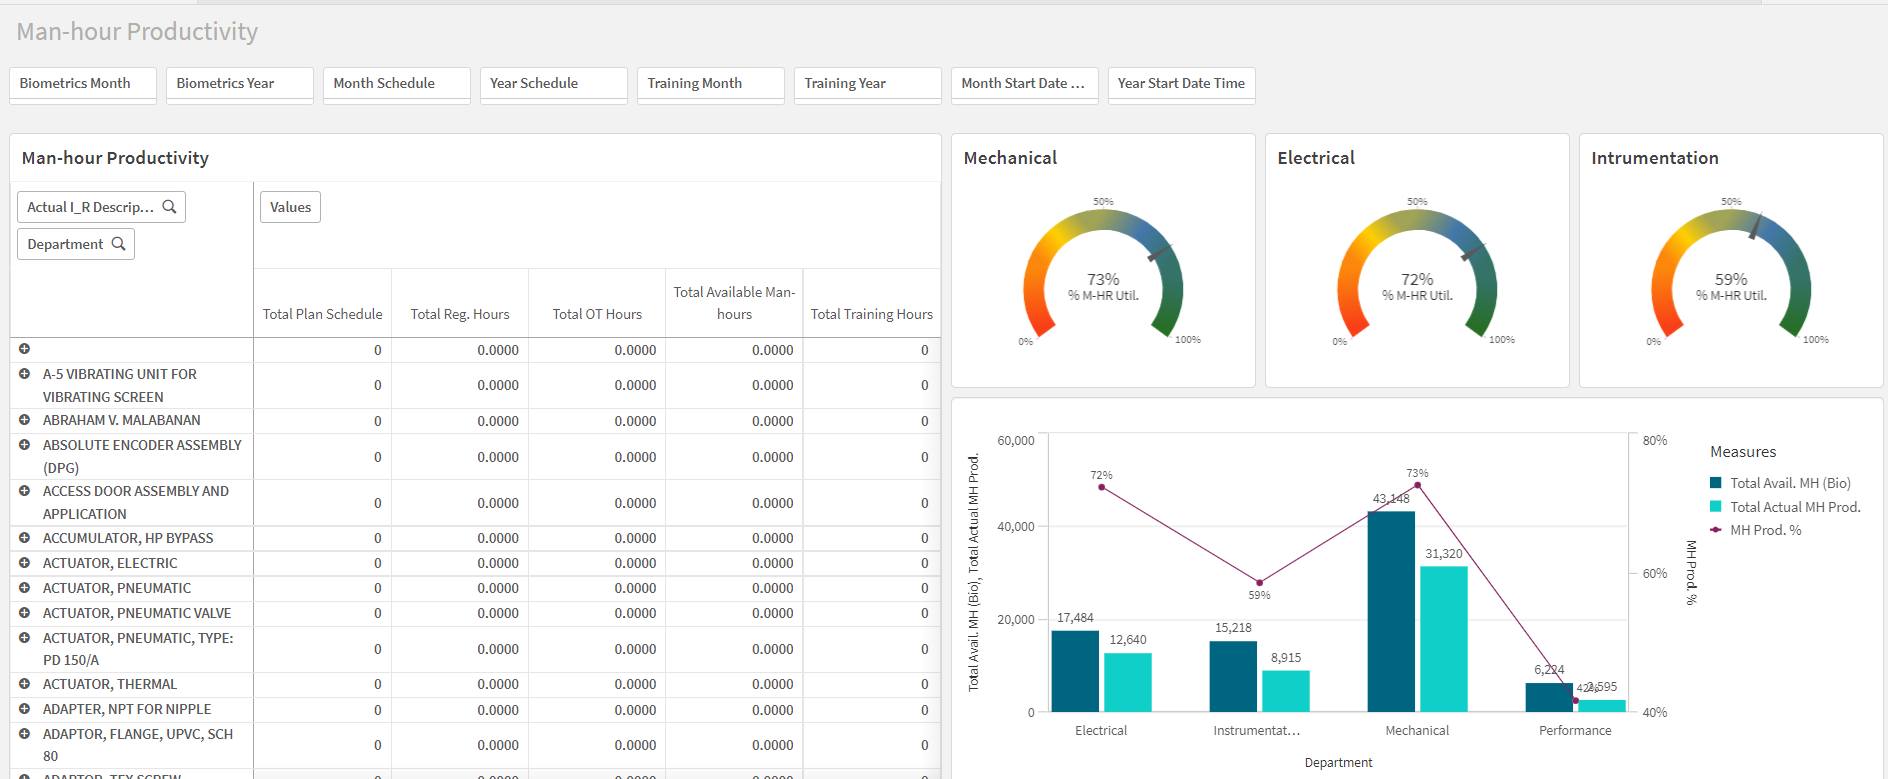
Task: Toggle MH Prod. % legend line item
Action: click(1765, 530)
